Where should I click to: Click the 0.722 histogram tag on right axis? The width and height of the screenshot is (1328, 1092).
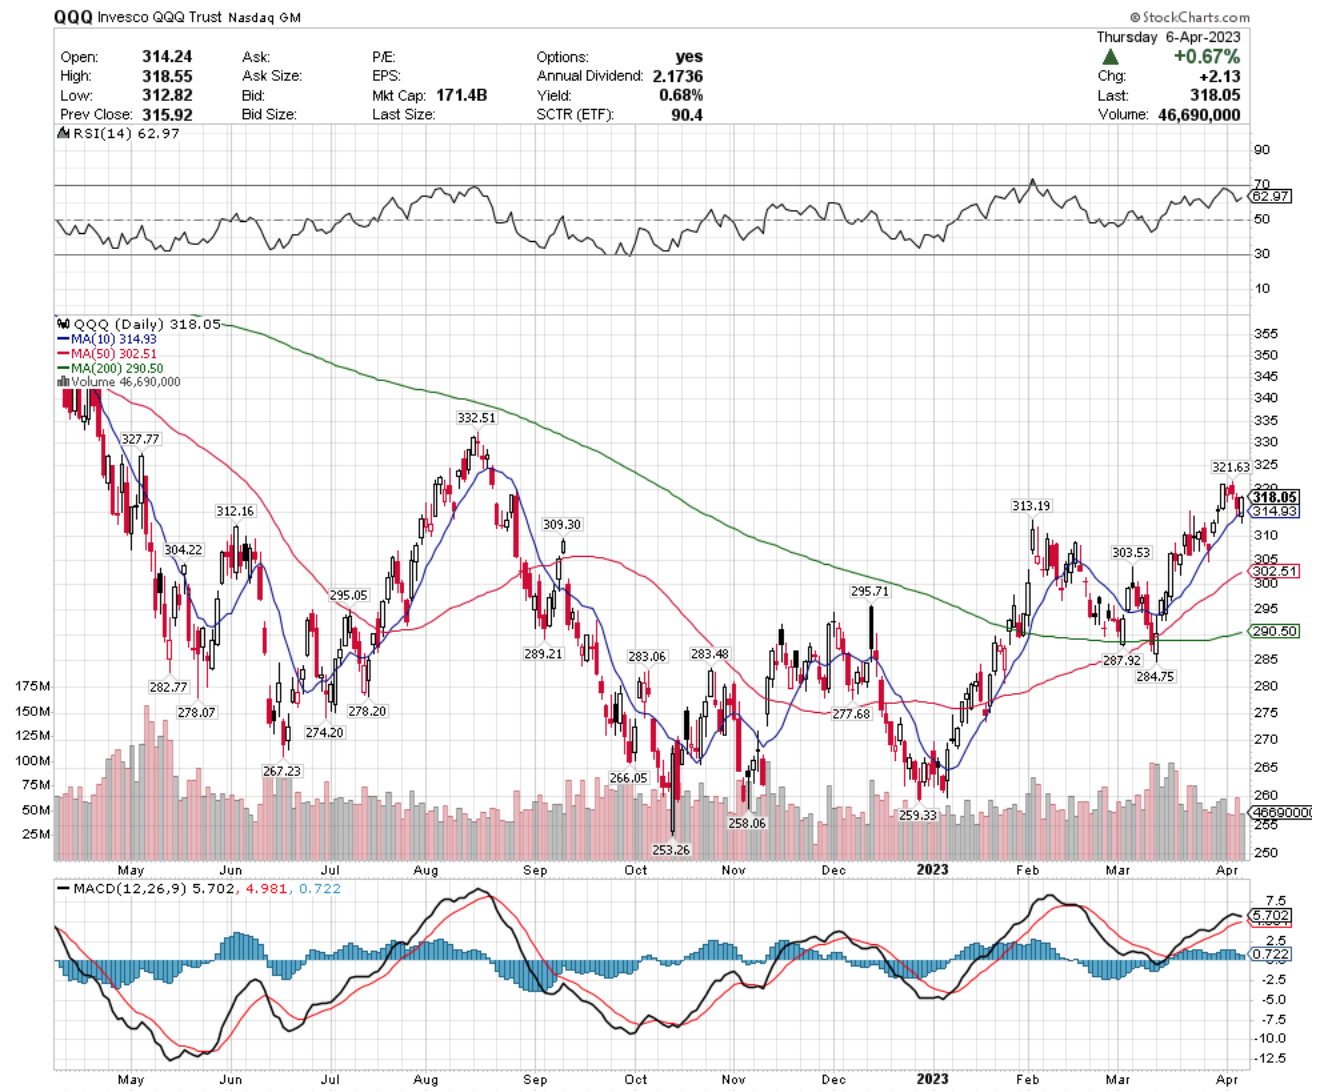point(1271,954)
